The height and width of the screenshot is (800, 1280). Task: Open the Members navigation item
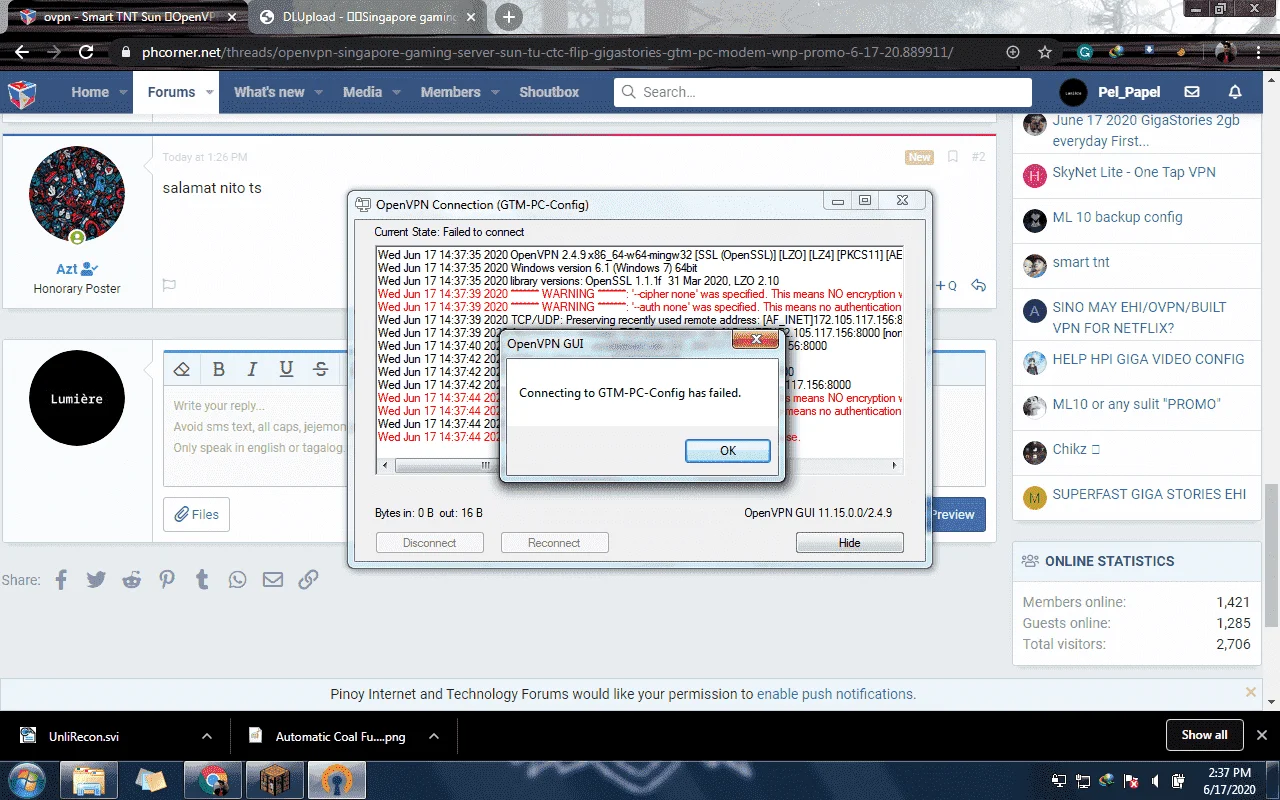click(450, 92)
